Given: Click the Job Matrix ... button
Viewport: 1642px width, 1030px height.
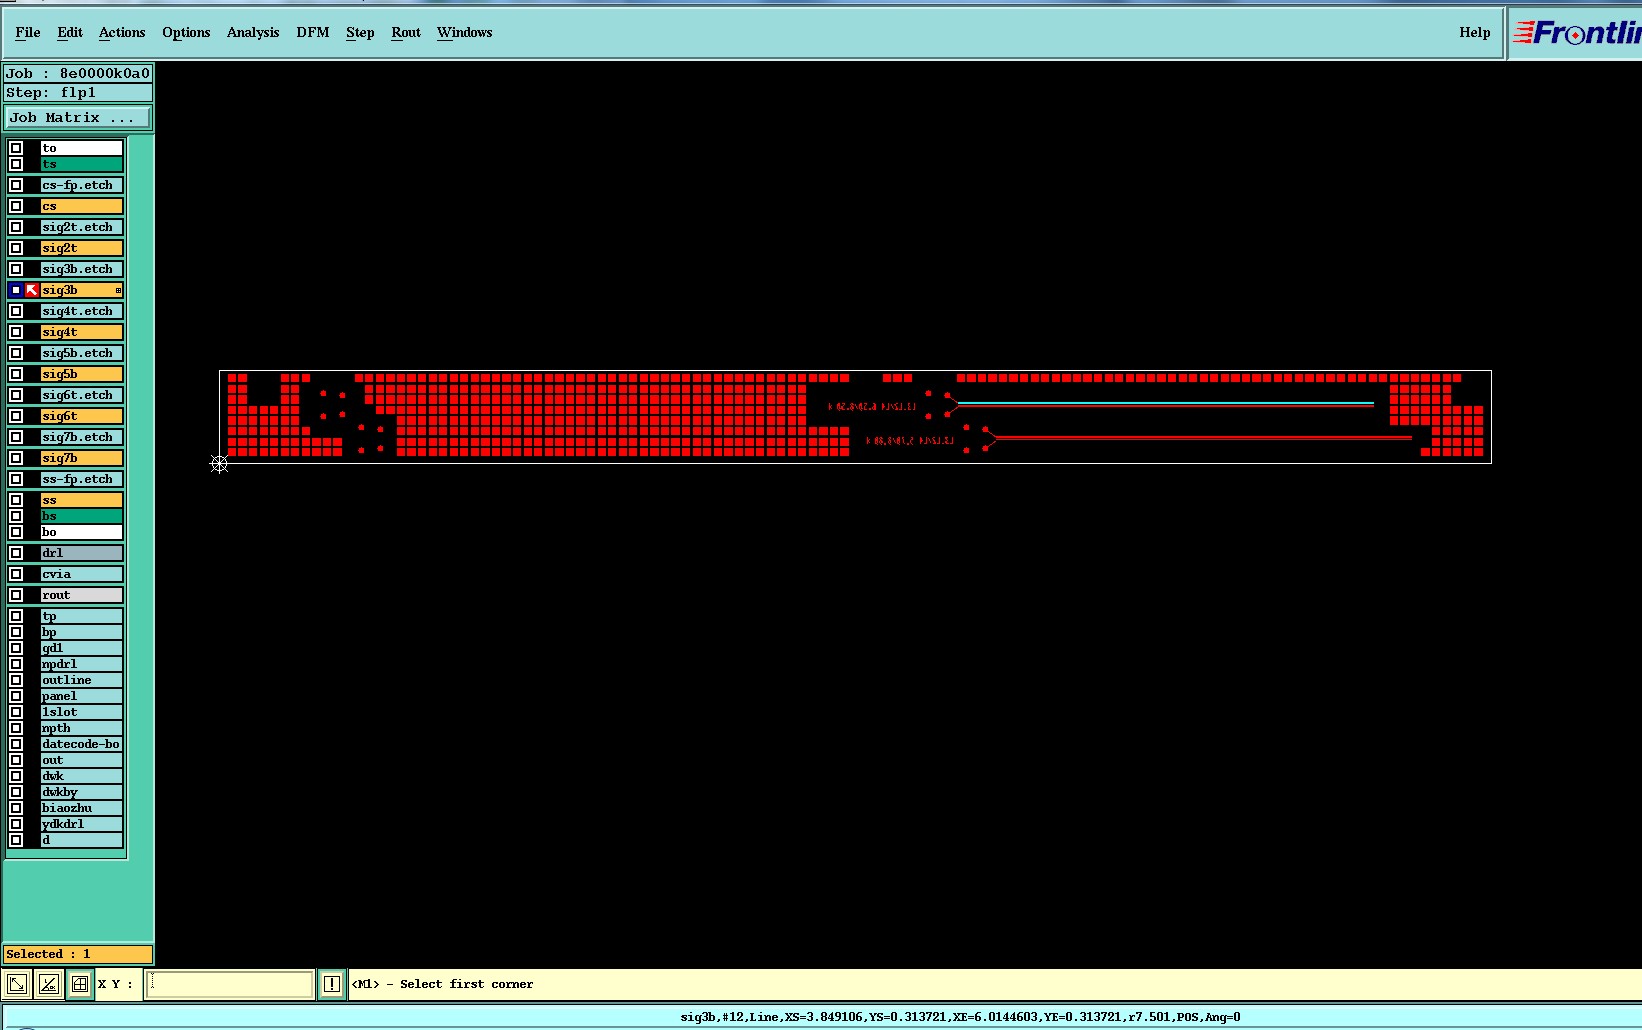Looking at the screenshot, I should (x=78, y=118).
